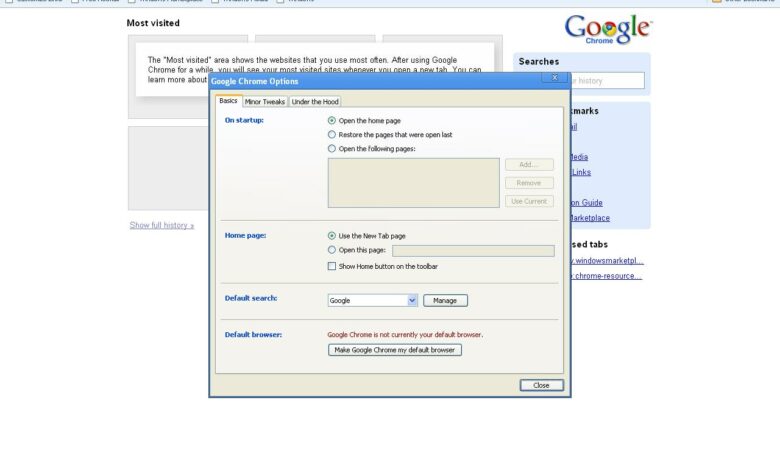Image resolution: width=780 pixels, height=470 pixels.
Task: Open the Show full history link
Action: tap(162, 225)
